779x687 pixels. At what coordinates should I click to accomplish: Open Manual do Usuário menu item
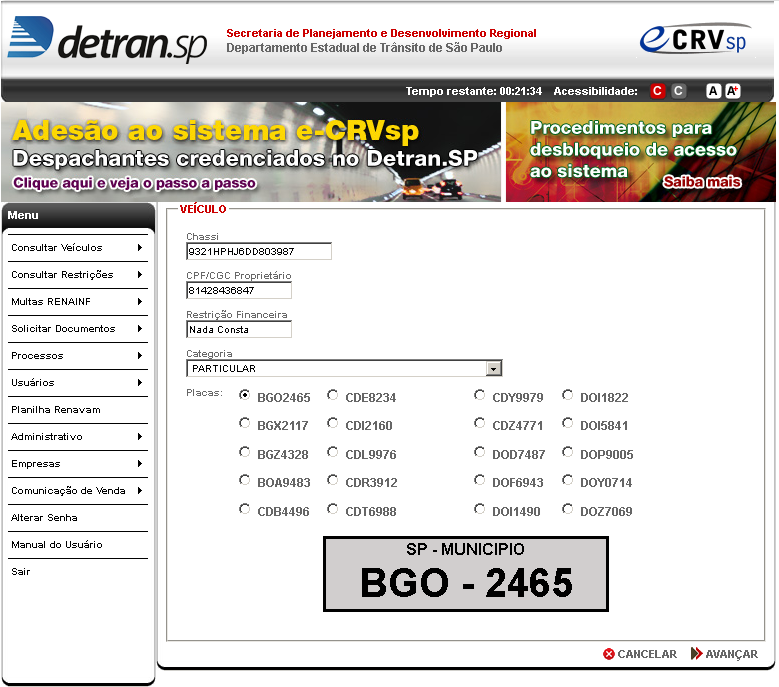(78, 544)
